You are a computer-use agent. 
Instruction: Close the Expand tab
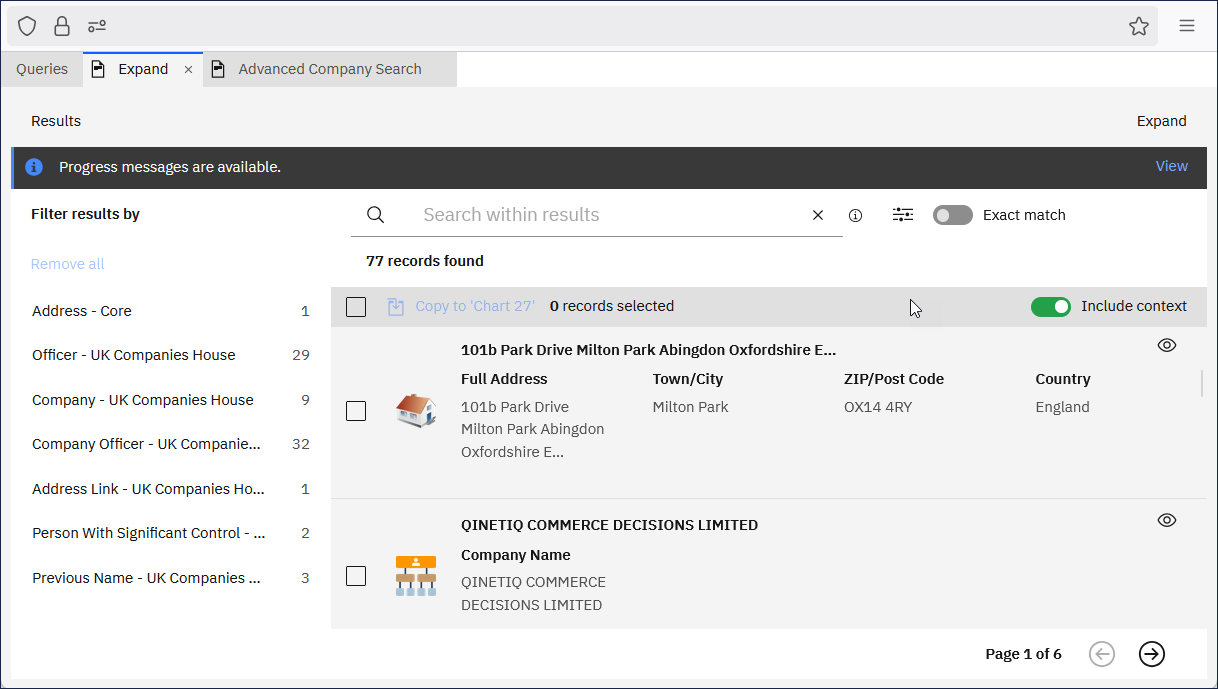click(x=188, y=70)
